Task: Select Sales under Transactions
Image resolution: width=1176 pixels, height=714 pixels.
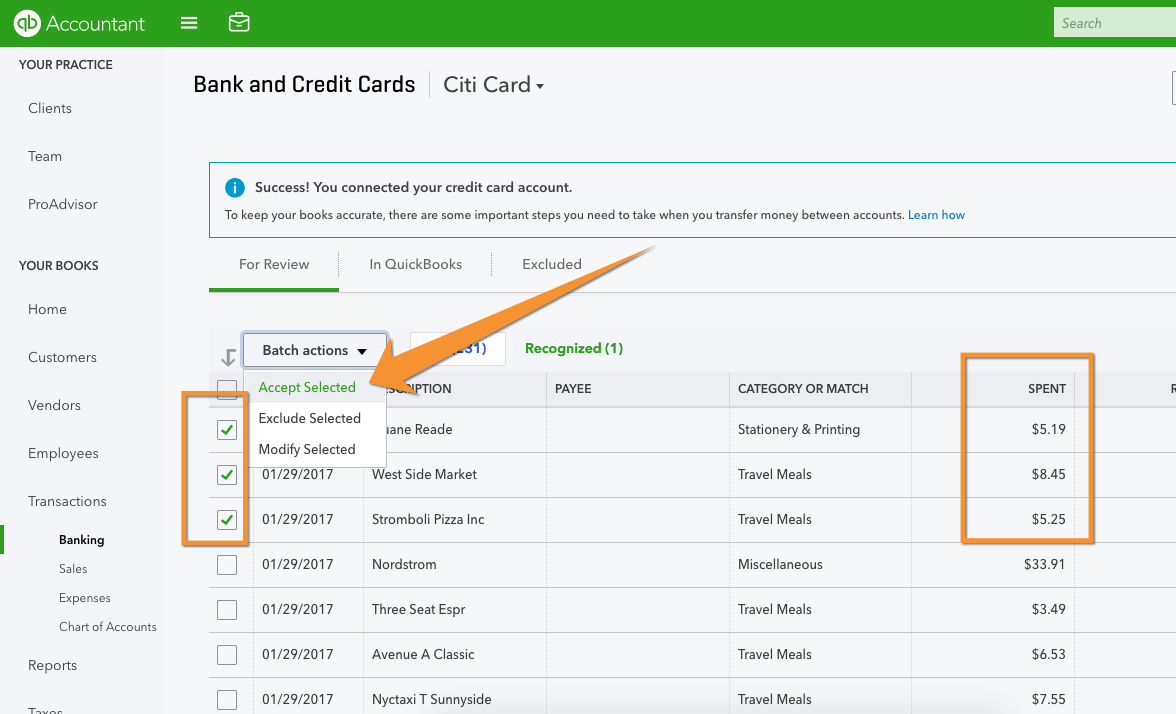Action: pyautogui.click(x=73, y=568)
